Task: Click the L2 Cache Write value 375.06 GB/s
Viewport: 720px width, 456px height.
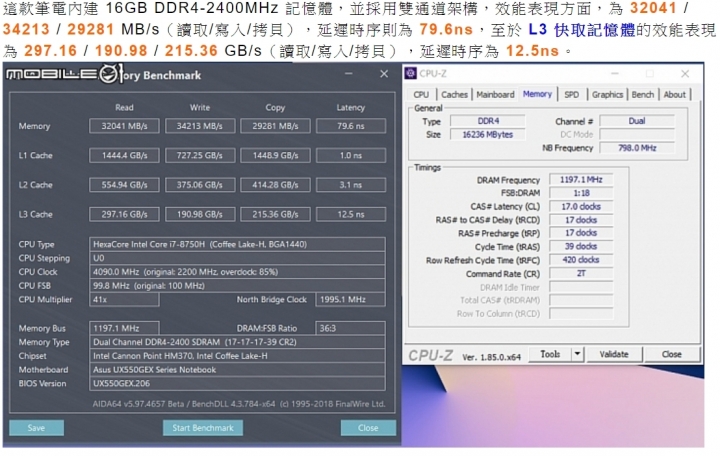Action: point(200,185)
